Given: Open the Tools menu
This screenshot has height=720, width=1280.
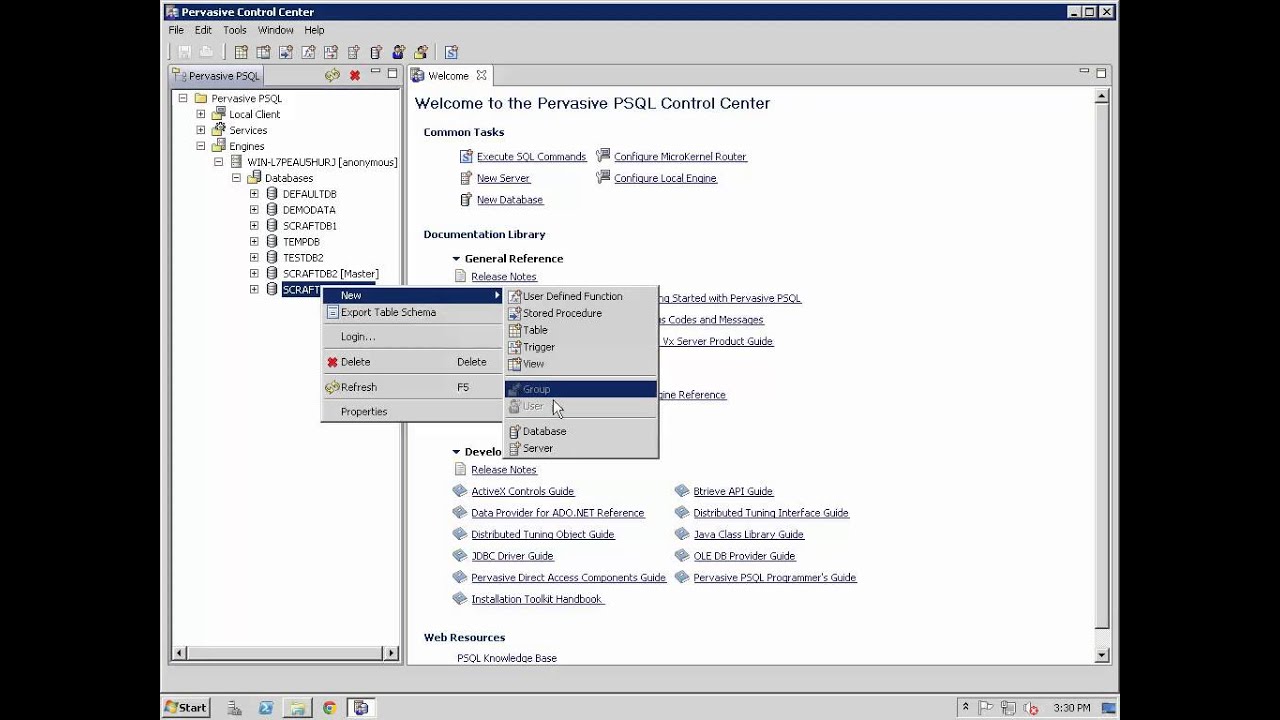Looking at the screenshot, I should pos(235,30).
